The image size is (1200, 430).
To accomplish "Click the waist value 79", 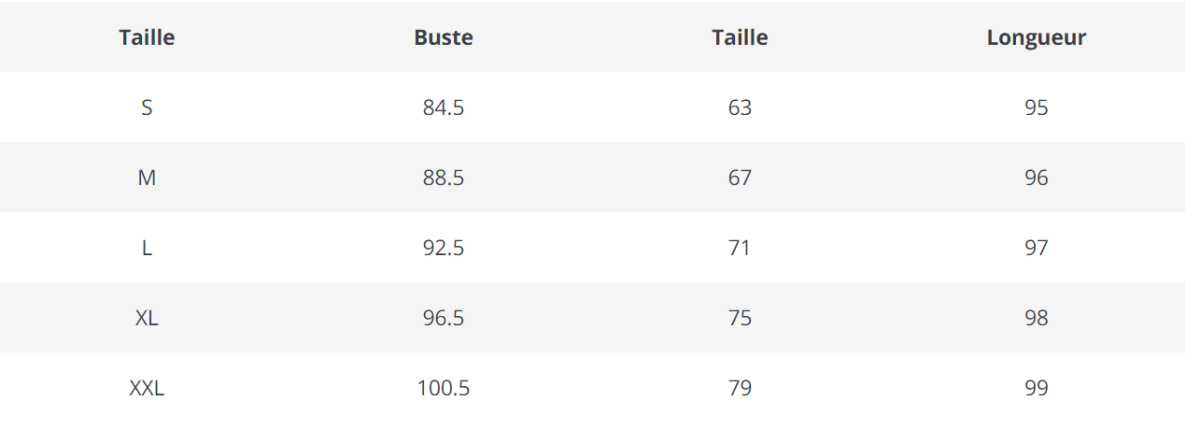I will (x=740, y=388).
